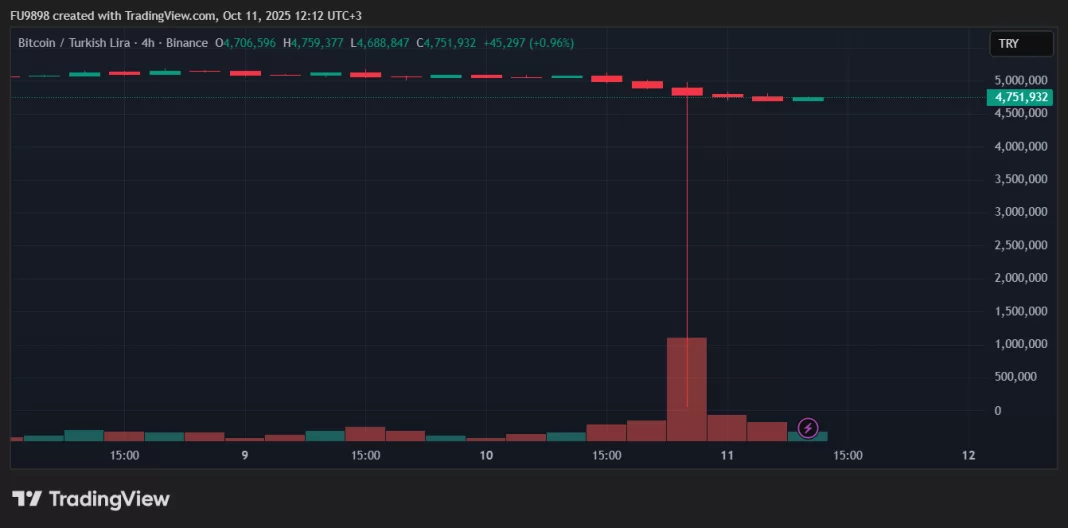Image resolution: width=1068 pixels, height=528 pixels.
Task: Click the TradingView logo icon
Action: tap(27, 499)
